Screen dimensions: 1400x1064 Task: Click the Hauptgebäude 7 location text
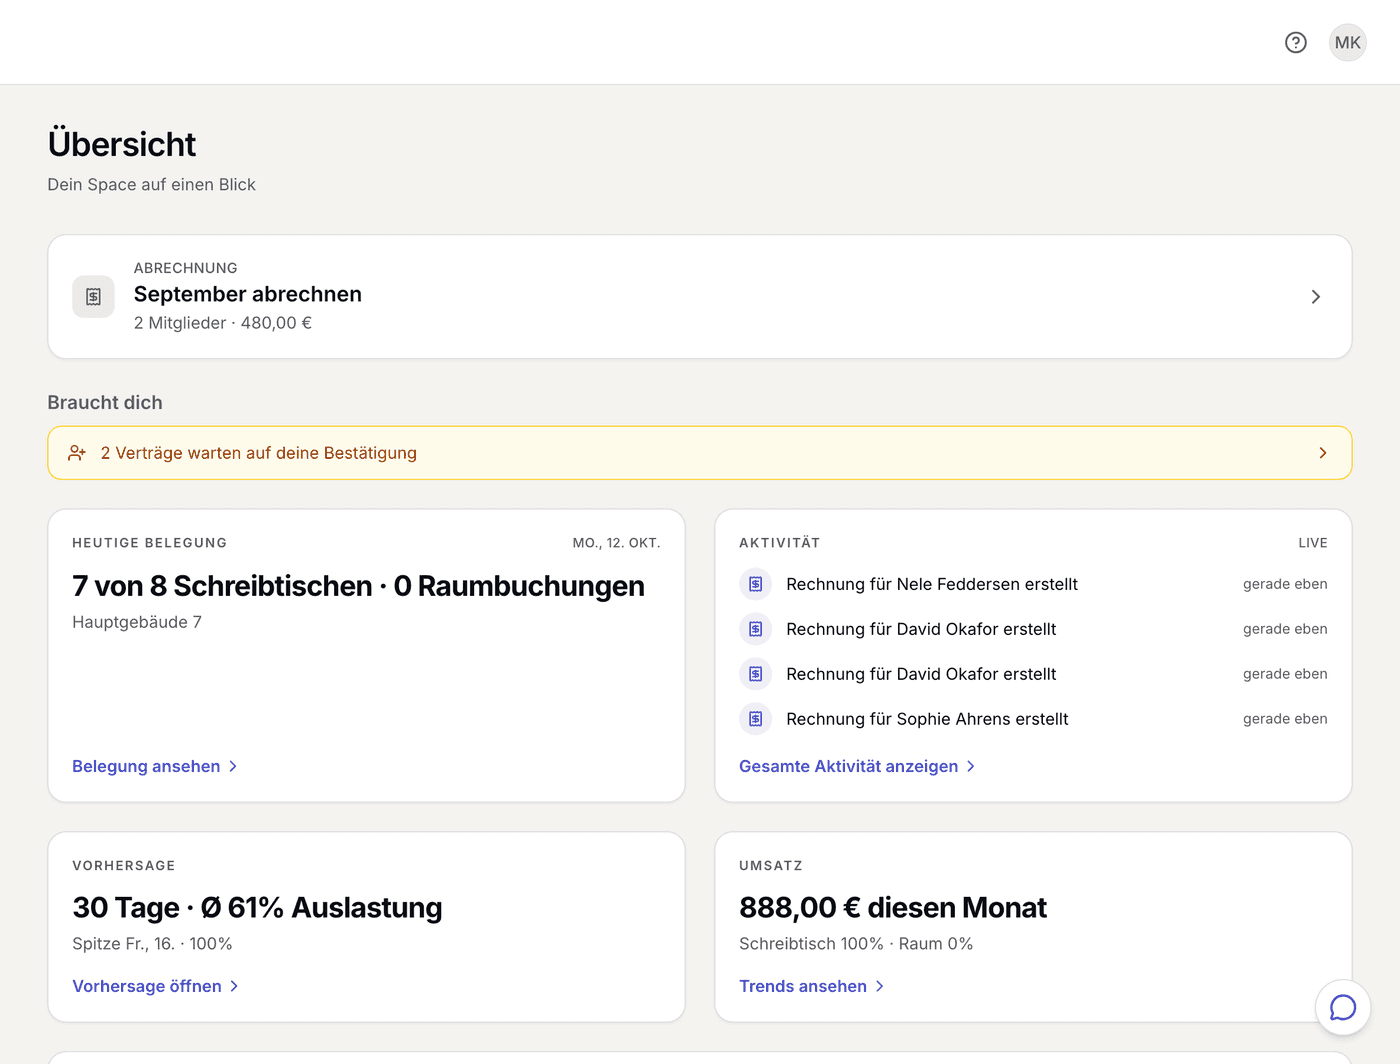point(137,622)
